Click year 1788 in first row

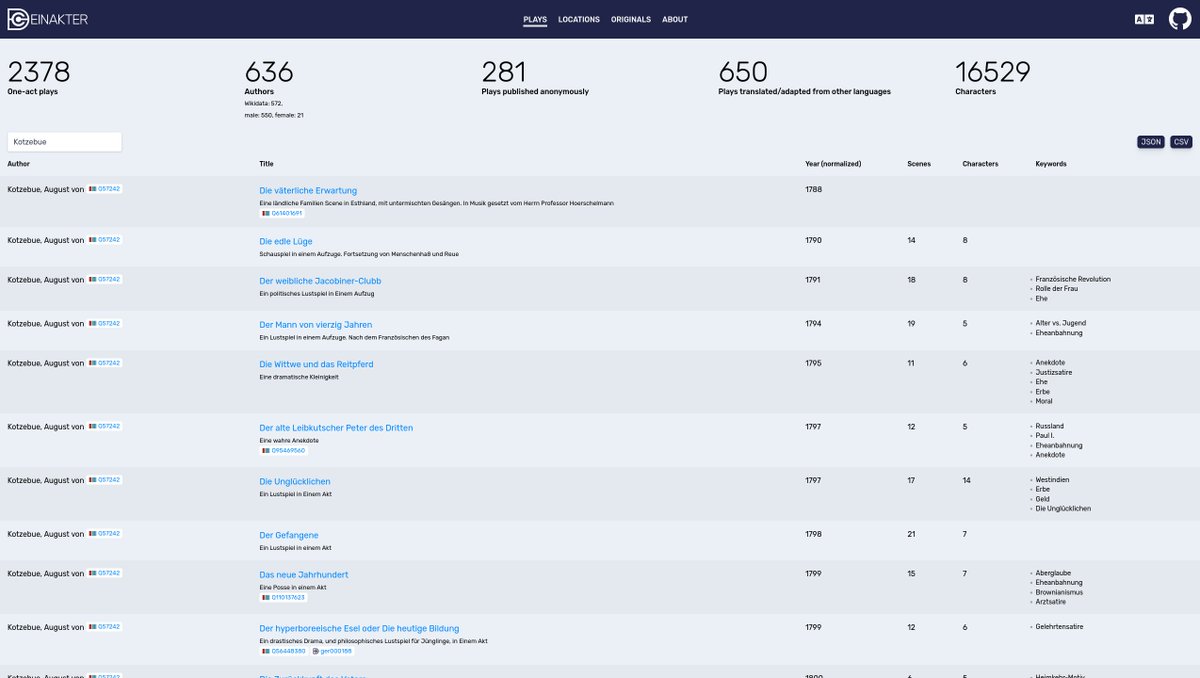(x=813, y=189)
